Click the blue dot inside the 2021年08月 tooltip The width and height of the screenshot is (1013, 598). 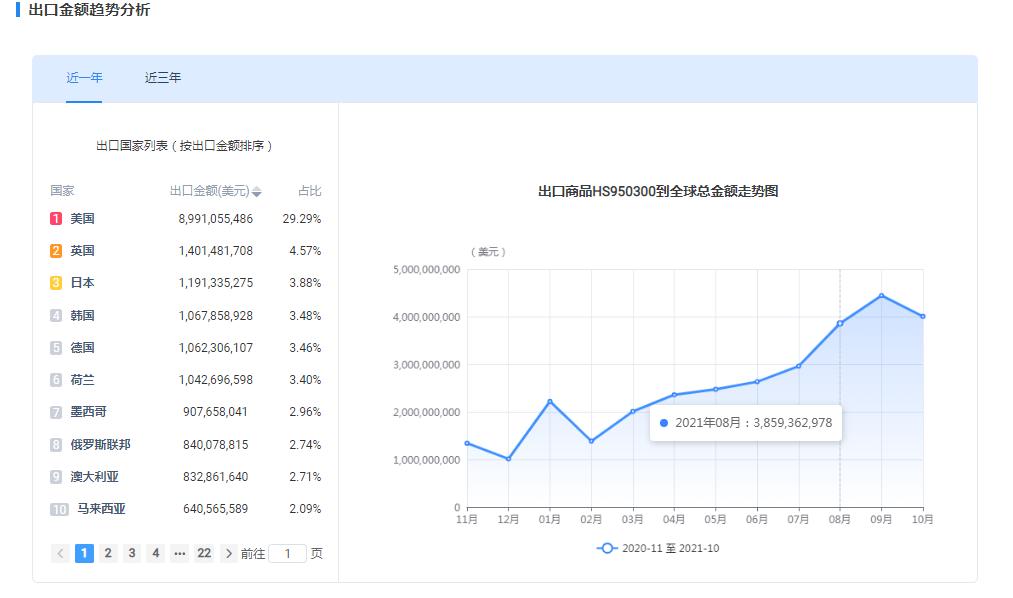tap(662, 424)
